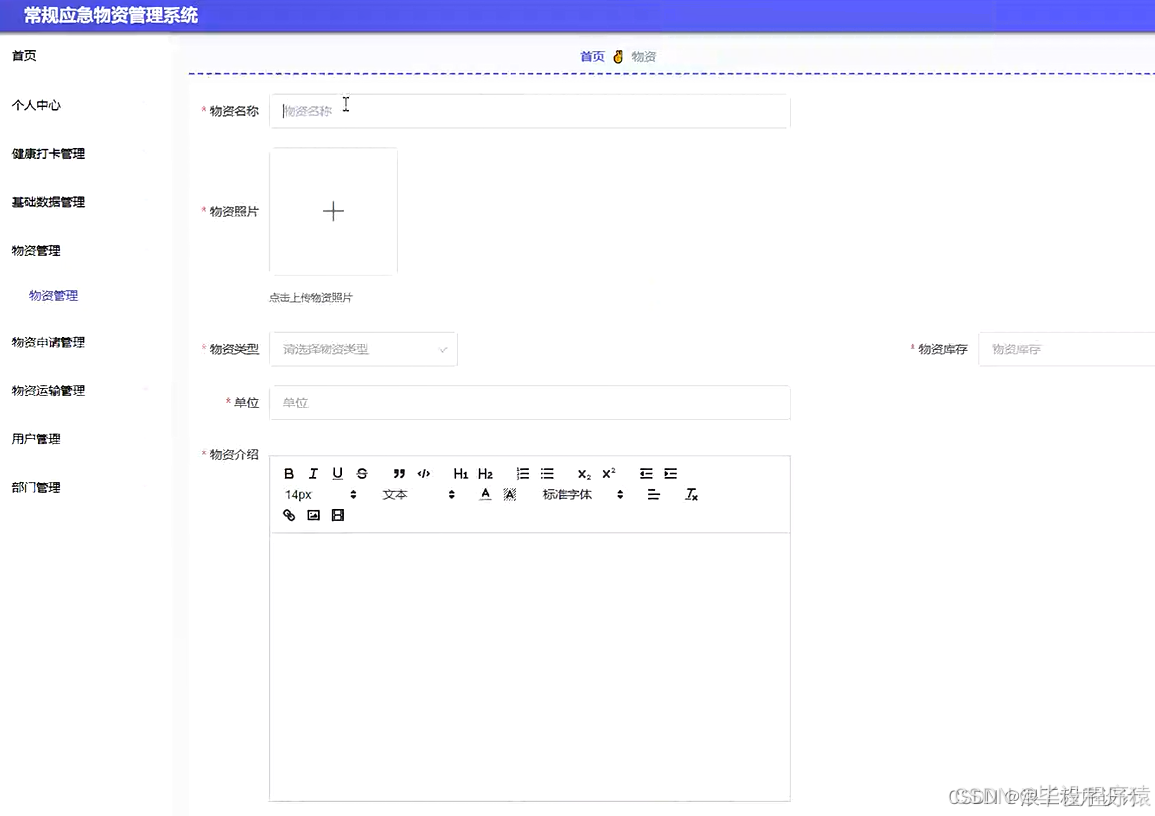Image resolution: width=1155 pixels, height=816 pixels.
Task: Click the plus icon to upload 物资照片
Action: [333, 211]
